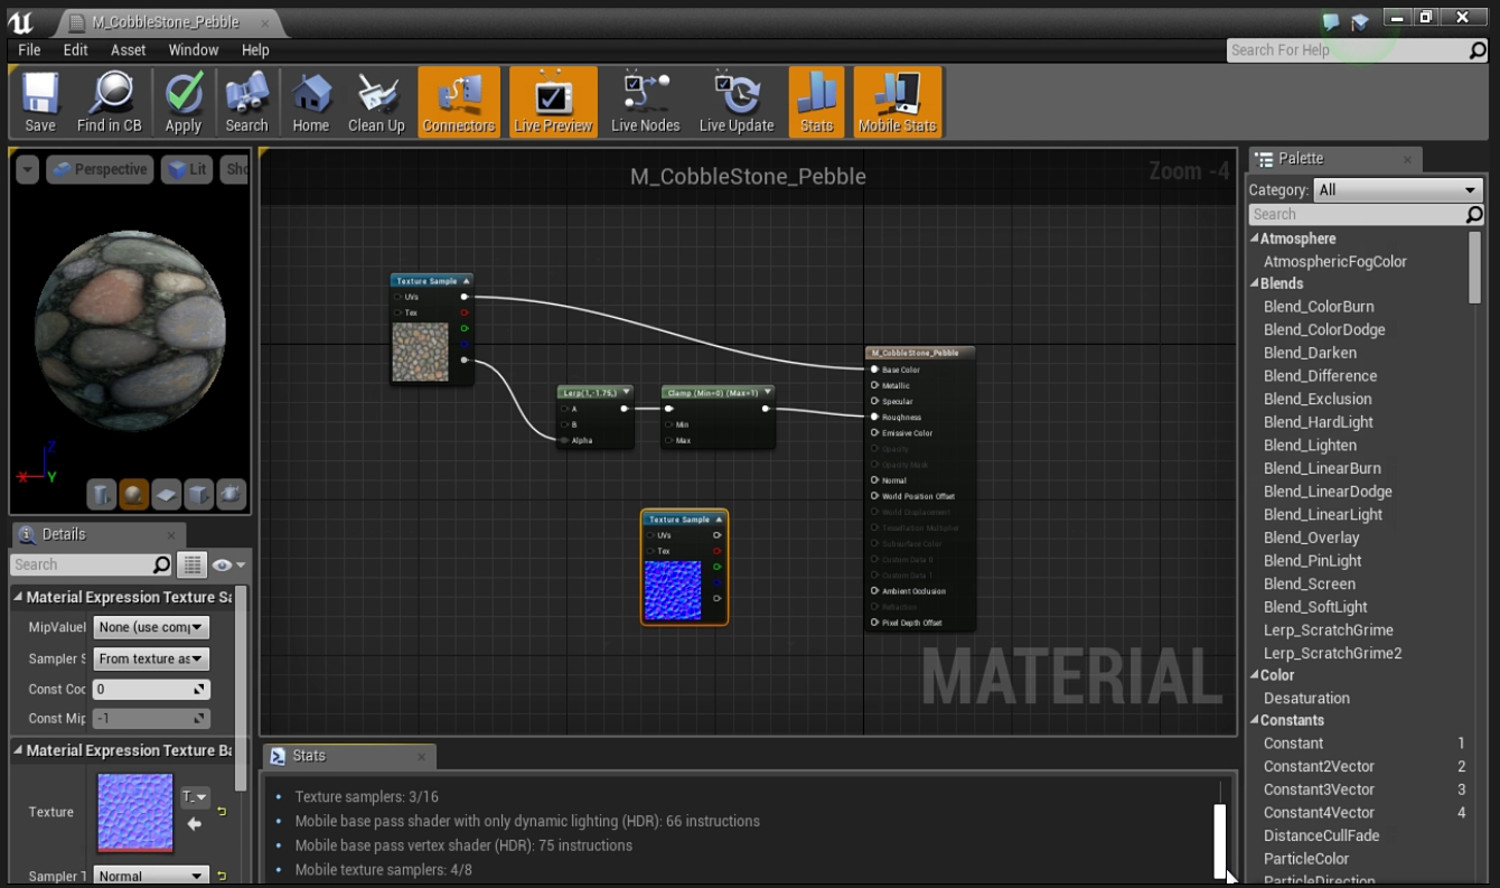Screen dimensions: 1500x888
Task: Enable Live Update in the toolbar
Action: tap(736, 102)
